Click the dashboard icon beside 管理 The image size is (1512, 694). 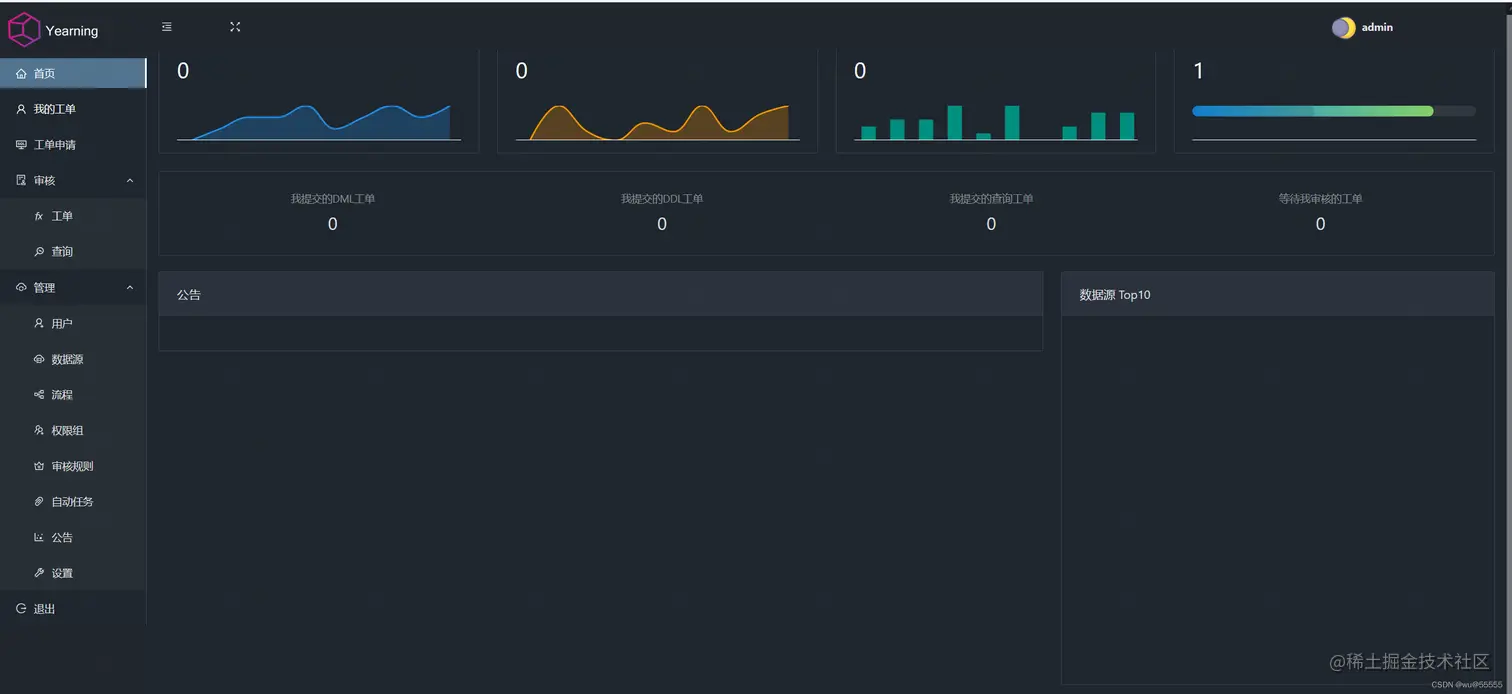coord(21,288)
